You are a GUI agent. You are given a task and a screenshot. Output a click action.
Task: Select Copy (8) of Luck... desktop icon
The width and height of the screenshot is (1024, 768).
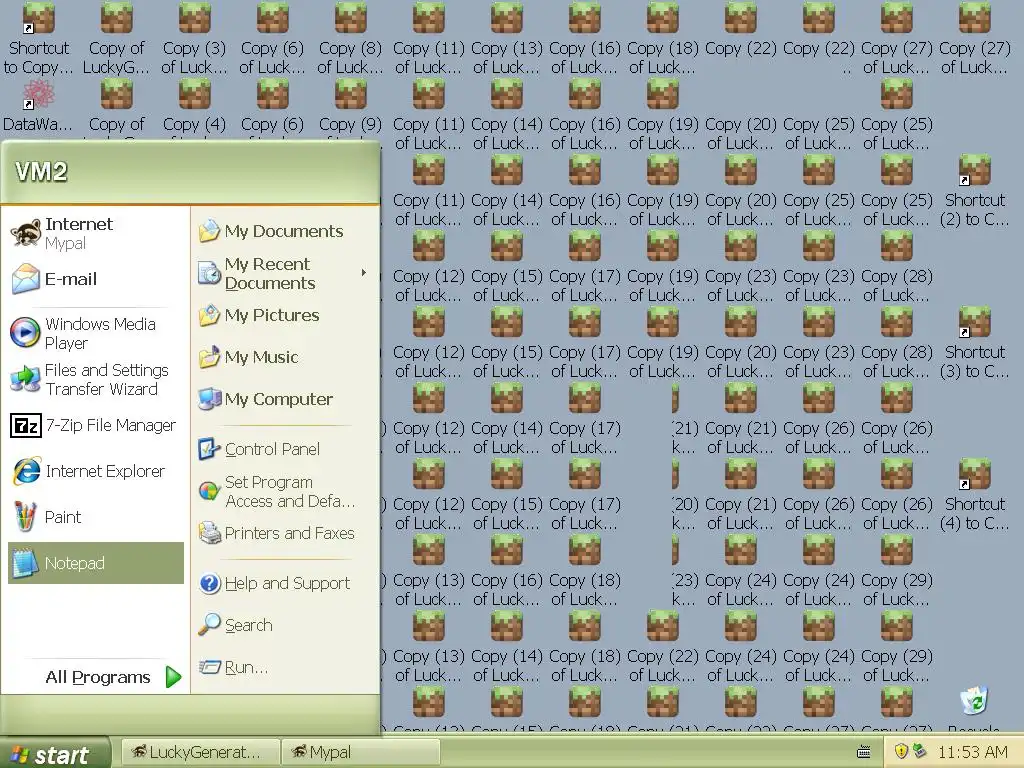[x=350, y=38]
